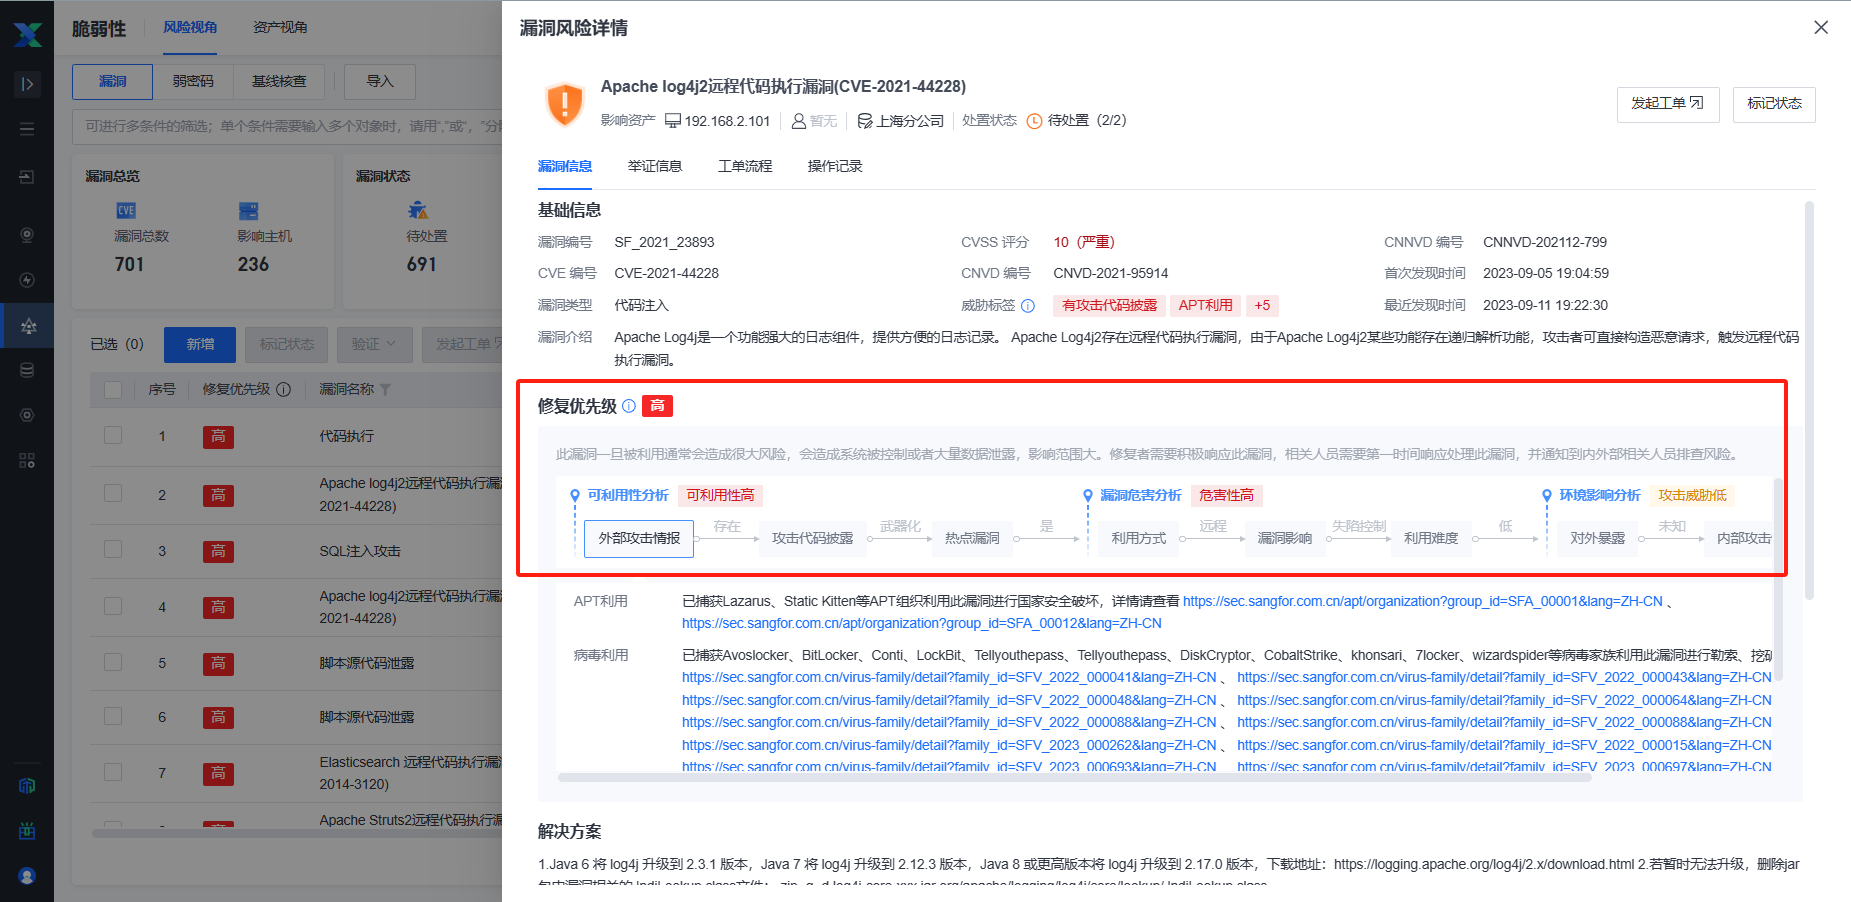This screenshot has width=1851, height=902.
Task: Open the 验证 dropdown
Action: 374,344
